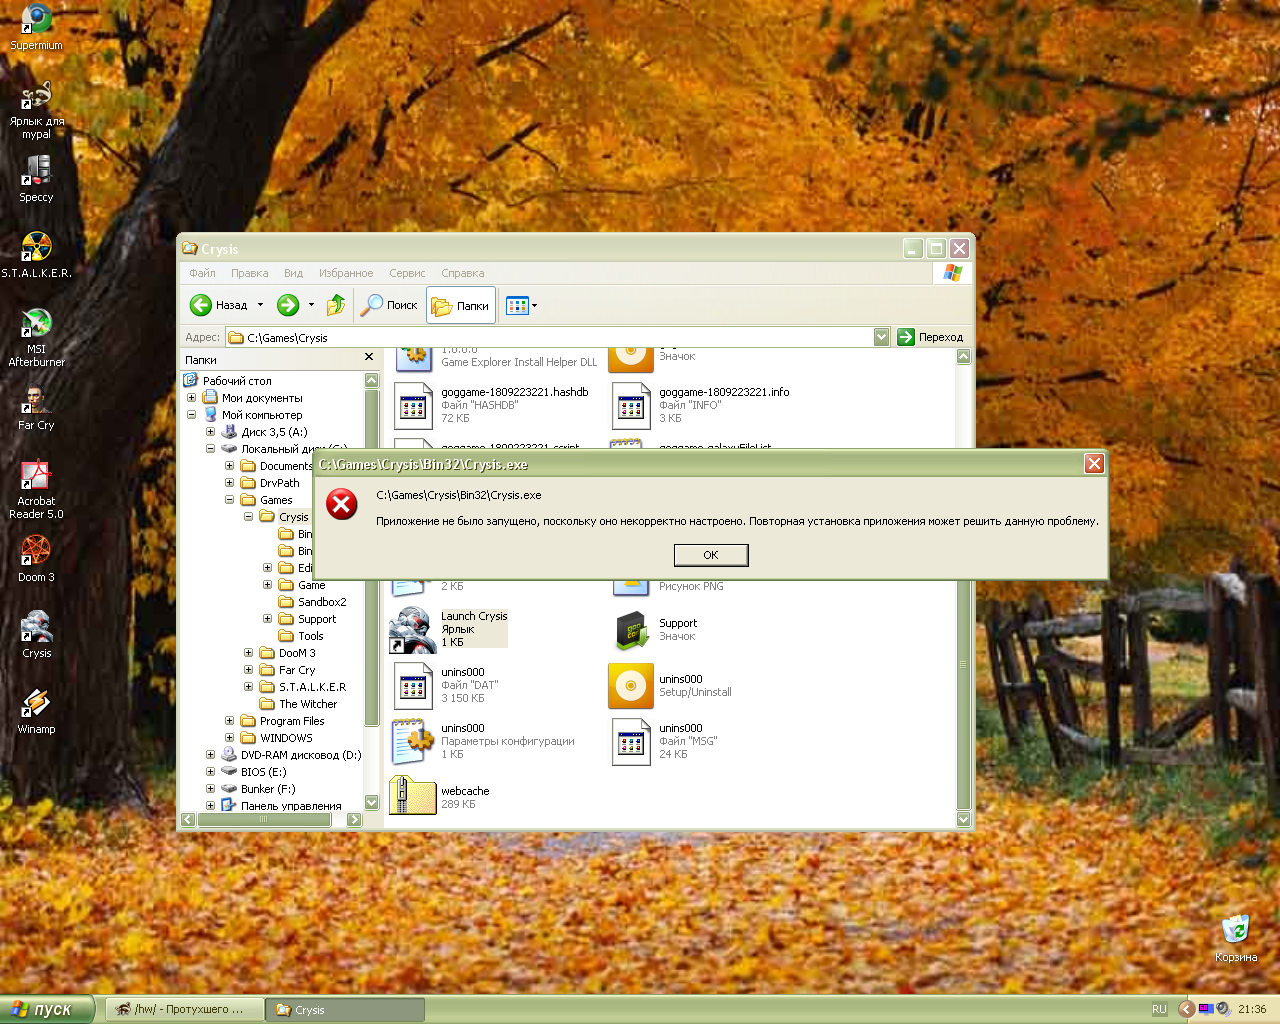Select the Acrobat Reader 5.0 desktop icon

(x=36, y=489)
